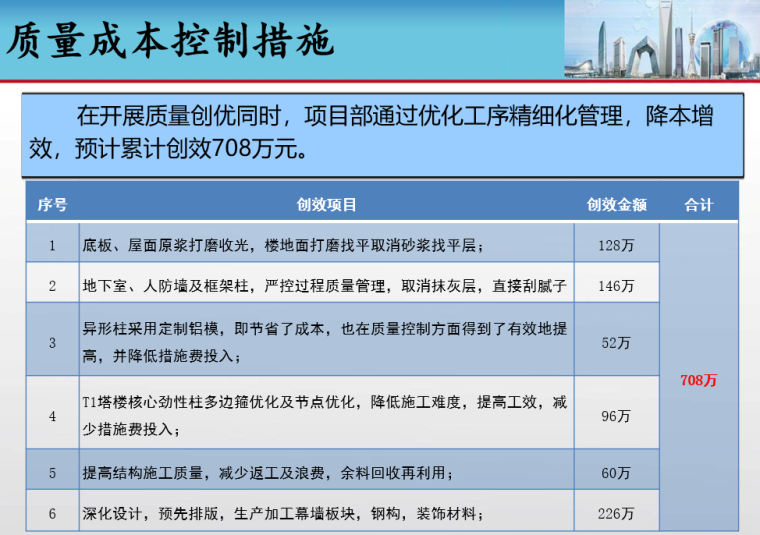This screenshot has width=760, height=535.
Task: Click the slide title 质量成本控制措施
Action: [170, 42]
